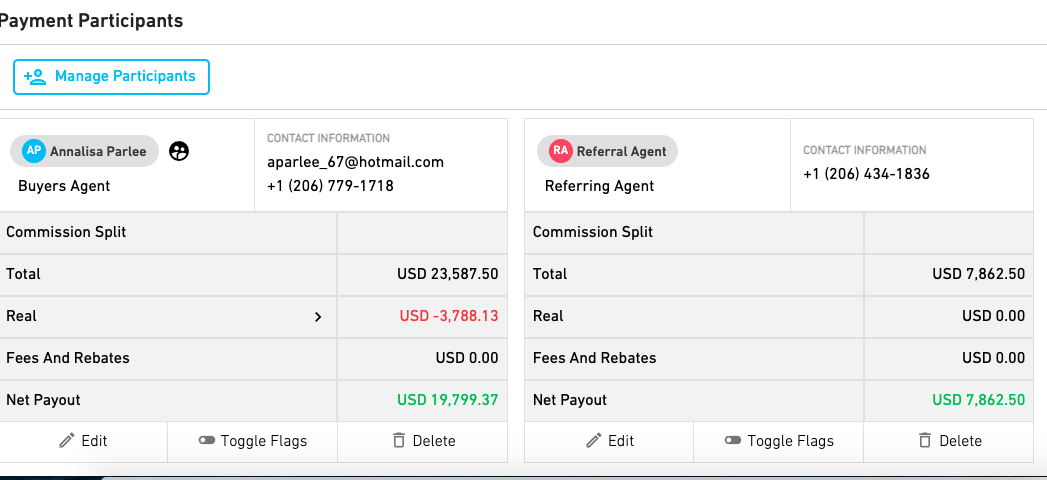Click the pencil icon for Buyers Agent Edit
This screenshot has height=480, width=1047.
[67, 441]
